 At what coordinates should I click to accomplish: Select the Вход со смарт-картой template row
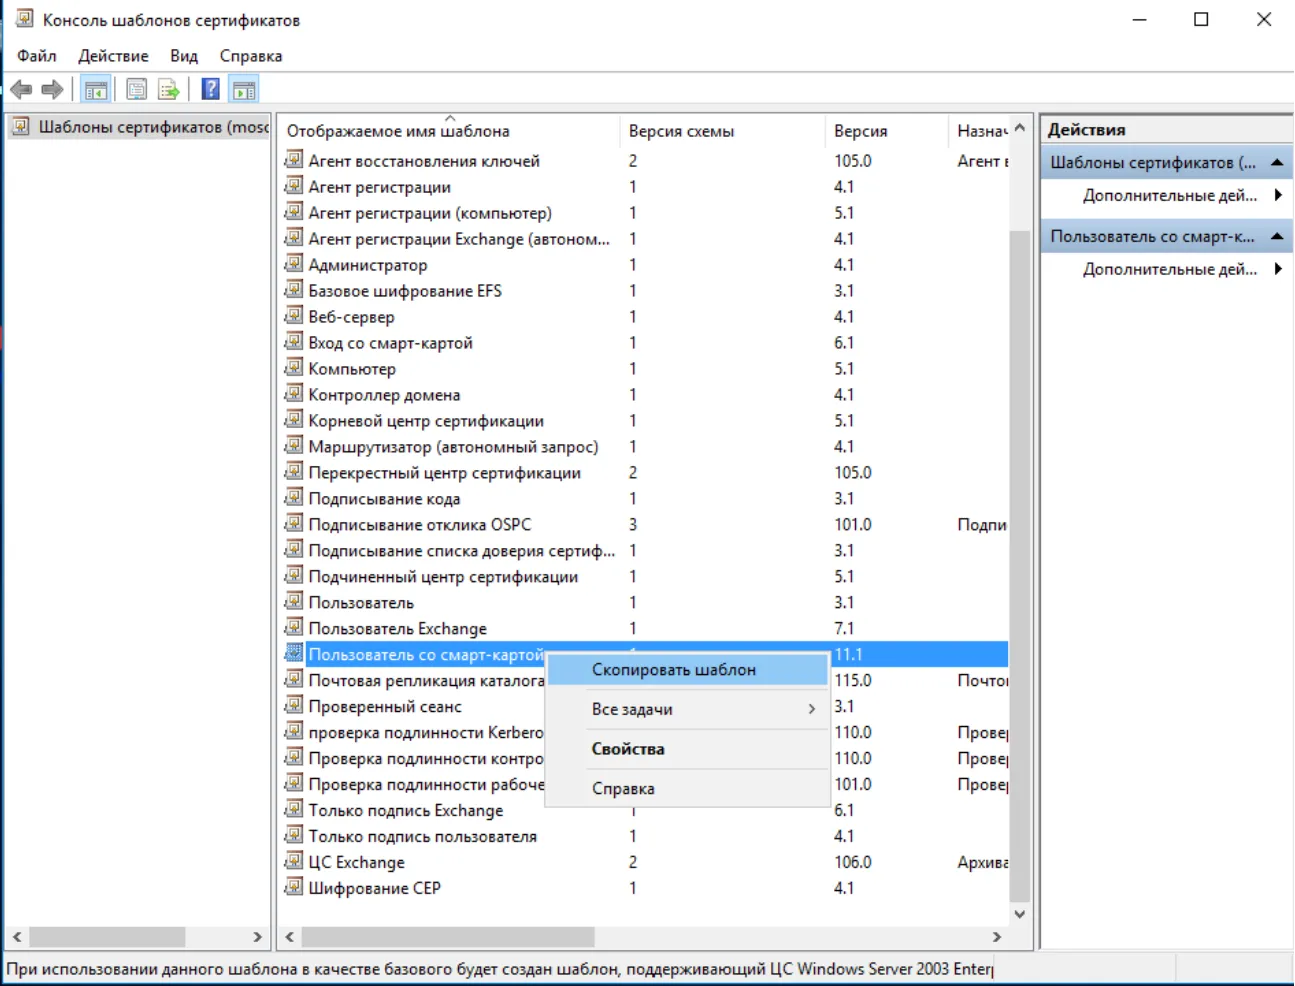coord(644,342)
